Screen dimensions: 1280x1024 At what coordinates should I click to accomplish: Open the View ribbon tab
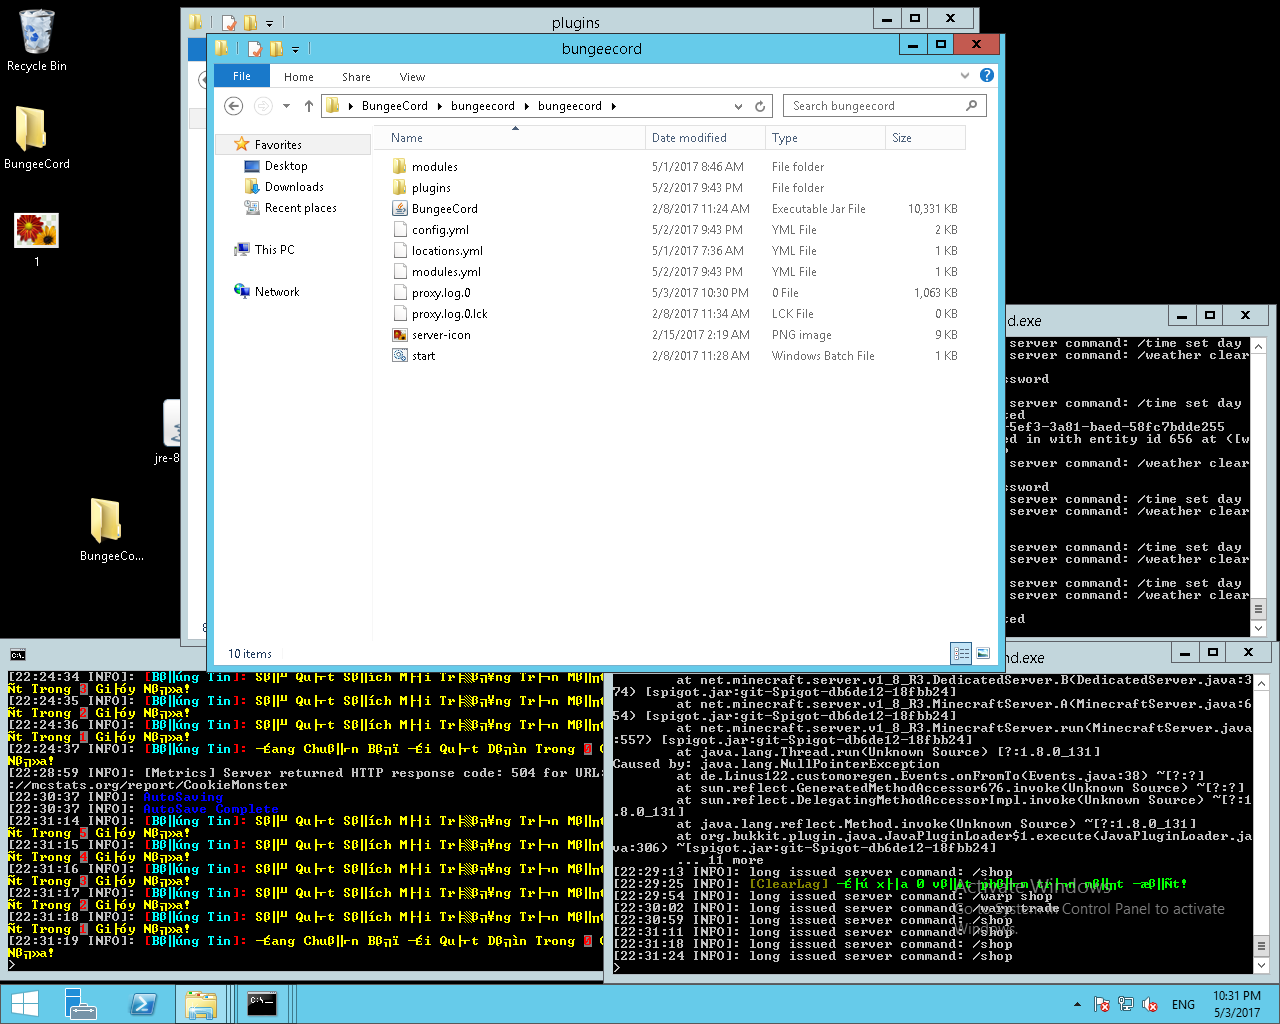412,77
